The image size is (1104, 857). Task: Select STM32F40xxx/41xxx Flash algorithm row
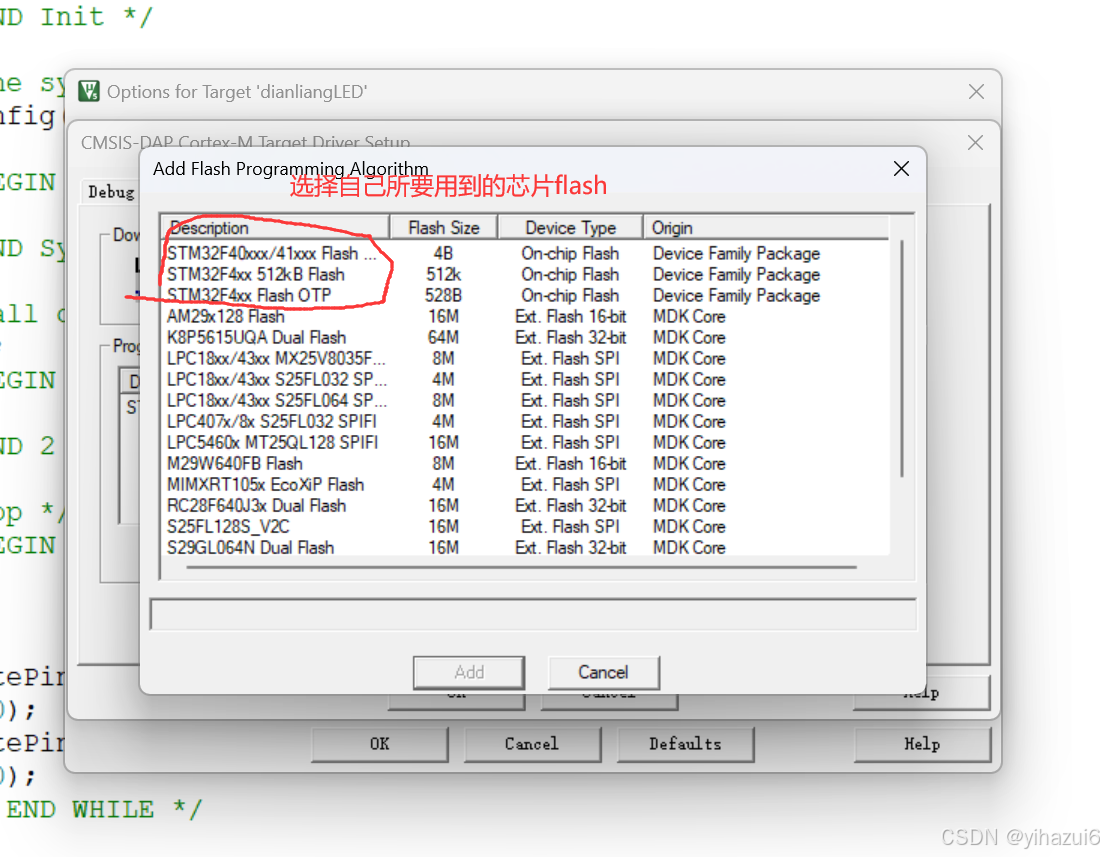(x=526, y=254)
